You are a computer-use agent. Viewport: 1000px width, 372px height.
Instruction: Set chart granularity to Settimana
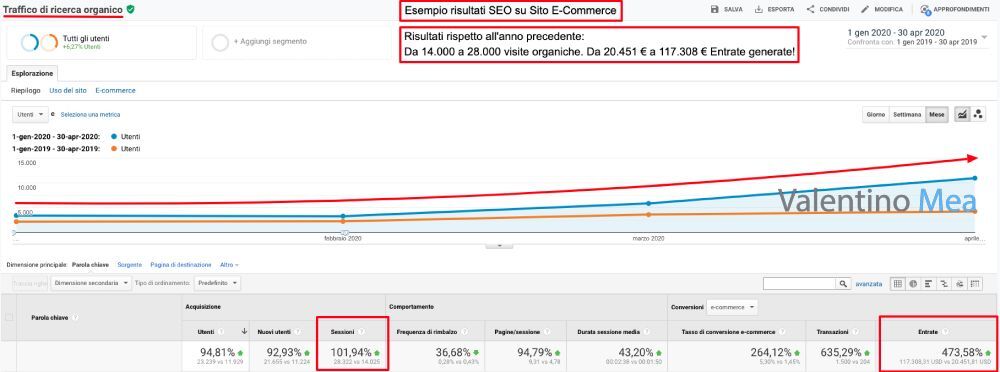pos(907,115)
